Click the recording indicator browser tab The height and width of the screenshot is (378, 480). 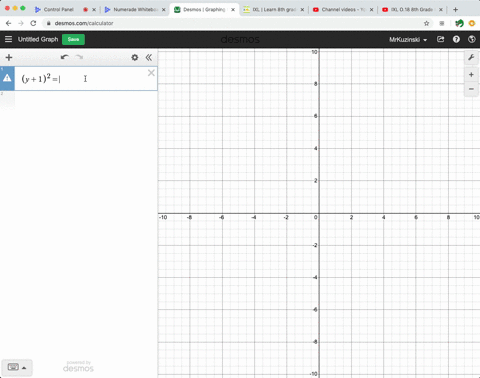(x=85, y=10)
